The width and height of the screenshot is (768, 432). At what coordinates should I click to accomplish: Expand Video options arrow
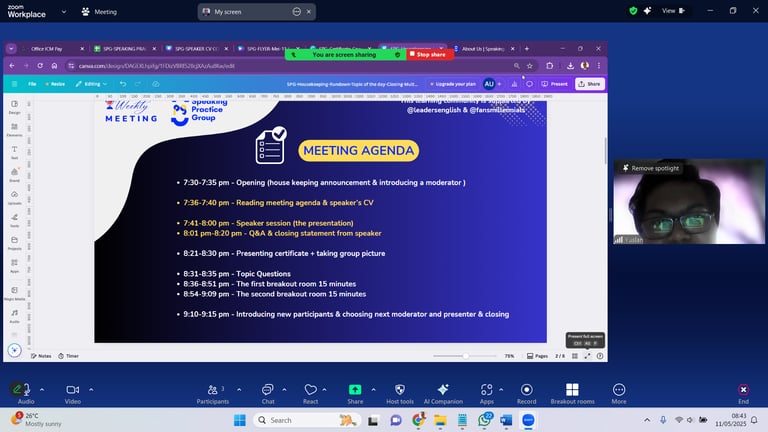[91, 390]
